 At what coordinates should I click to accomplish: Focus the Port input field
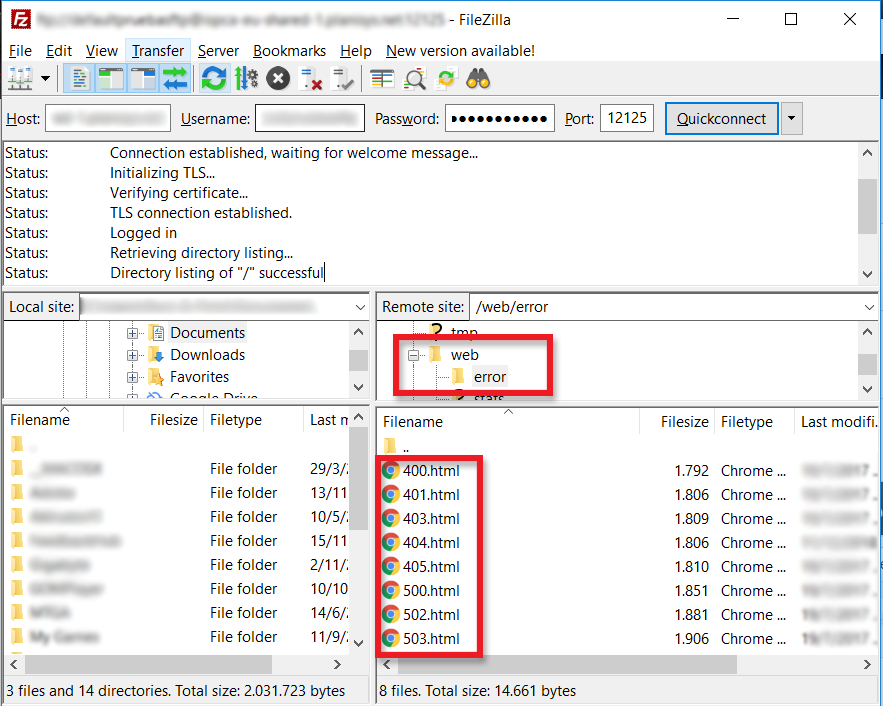coord(627,118)
